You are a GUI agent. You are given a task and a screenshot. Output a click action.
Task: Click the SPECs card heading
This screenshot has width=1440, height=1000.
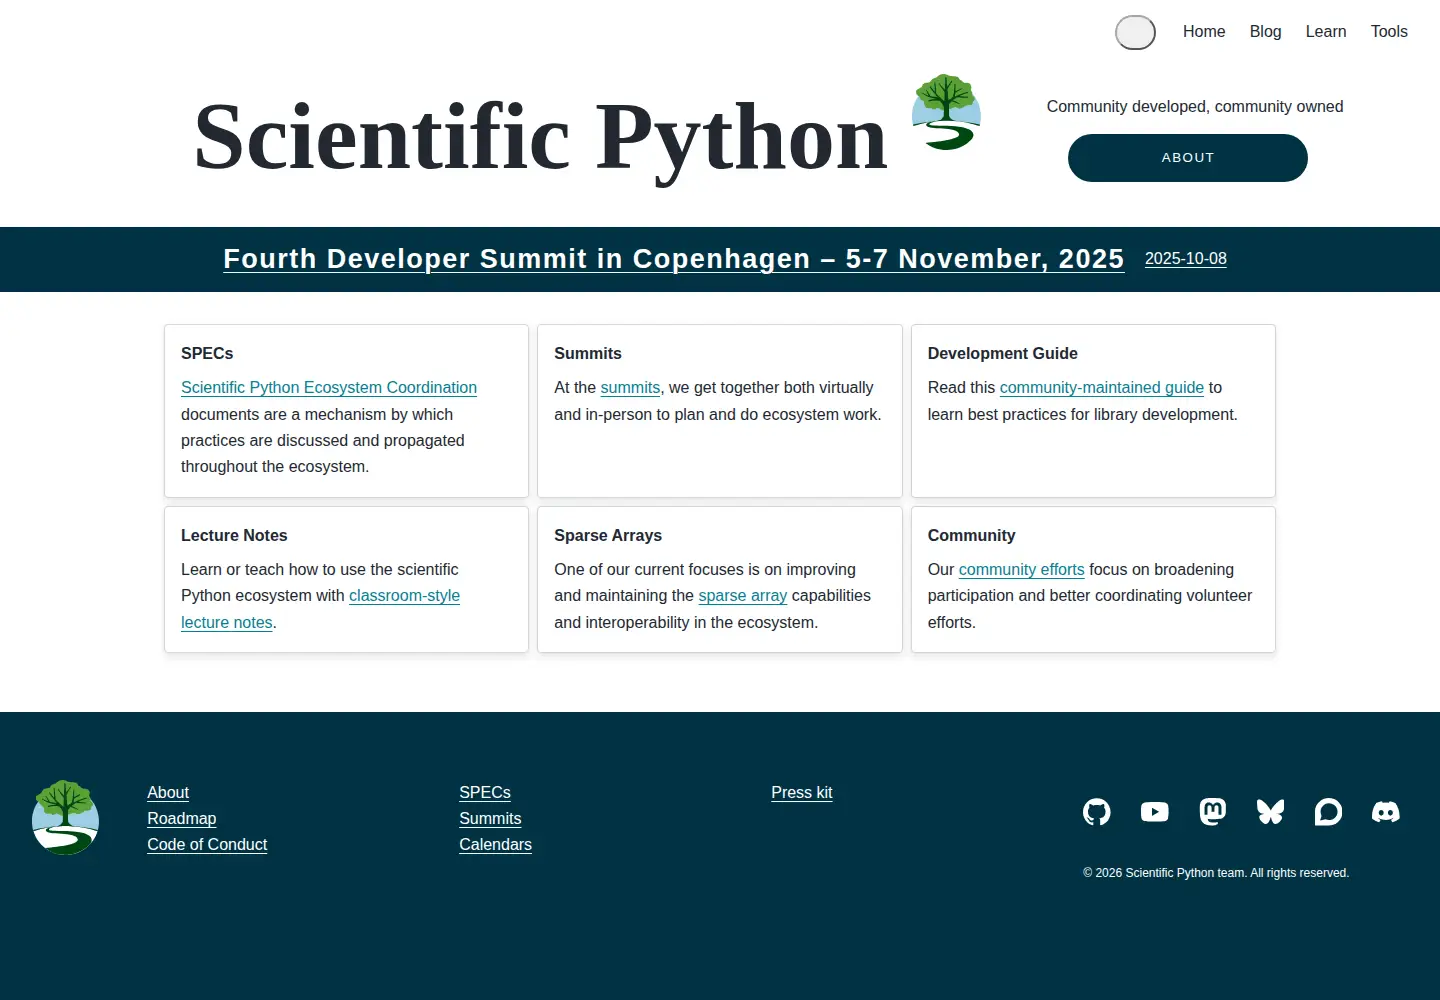click(x=207, y=354)
